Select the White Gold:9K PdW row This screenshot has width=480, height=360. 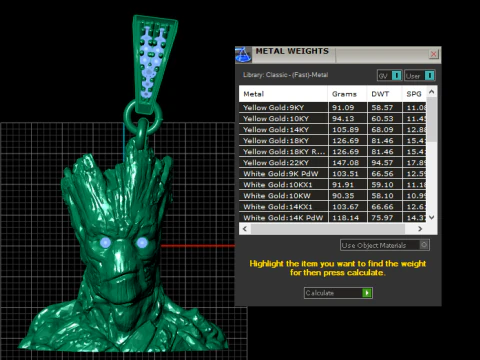pos(333,173)
